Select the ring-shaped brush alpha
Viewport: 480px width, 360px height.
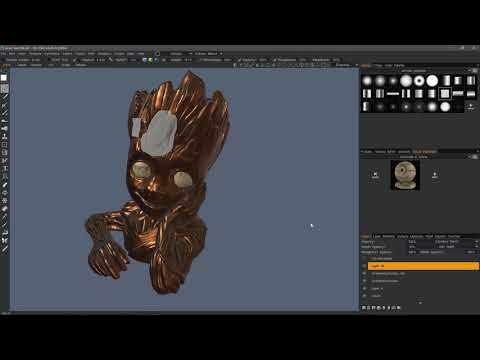pyautogui.click(x=419, y=81)
